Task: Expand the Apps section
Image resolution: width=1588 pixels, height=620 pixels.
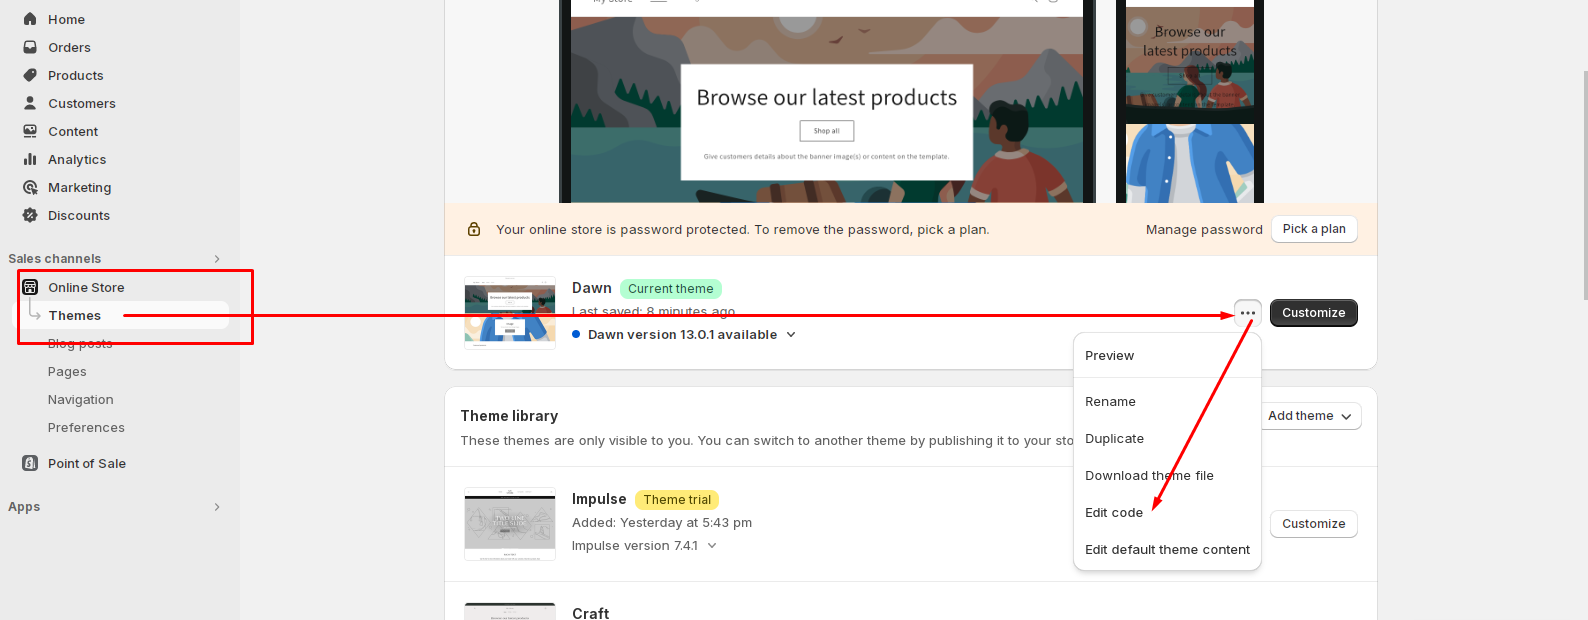Action: pos(217,507)
